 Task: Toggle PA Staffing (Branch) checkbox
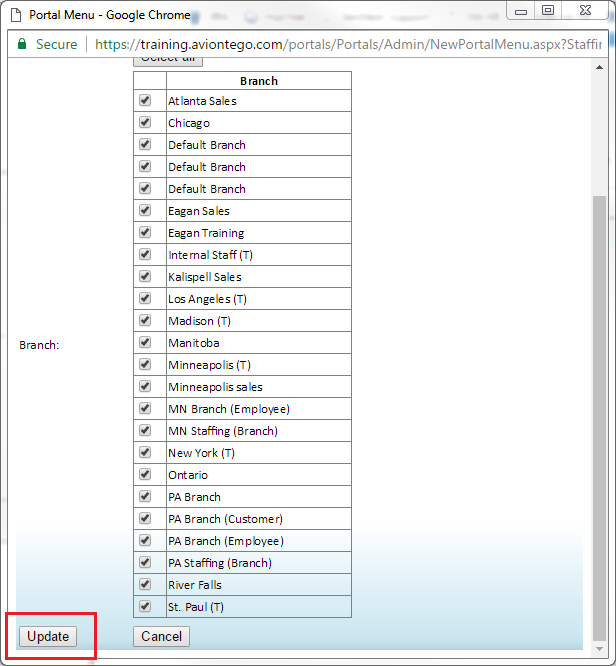point(145,562)
